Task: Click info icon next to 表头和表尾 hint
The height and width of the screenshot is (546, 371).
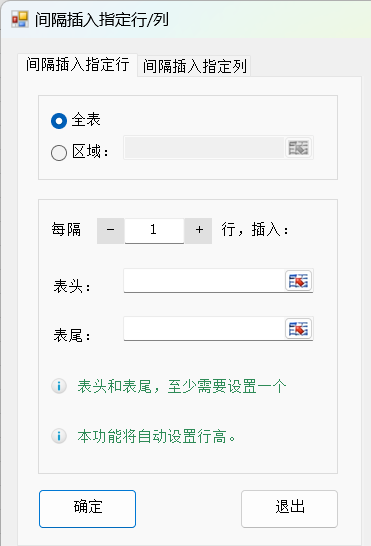Action: pos(59,386)
